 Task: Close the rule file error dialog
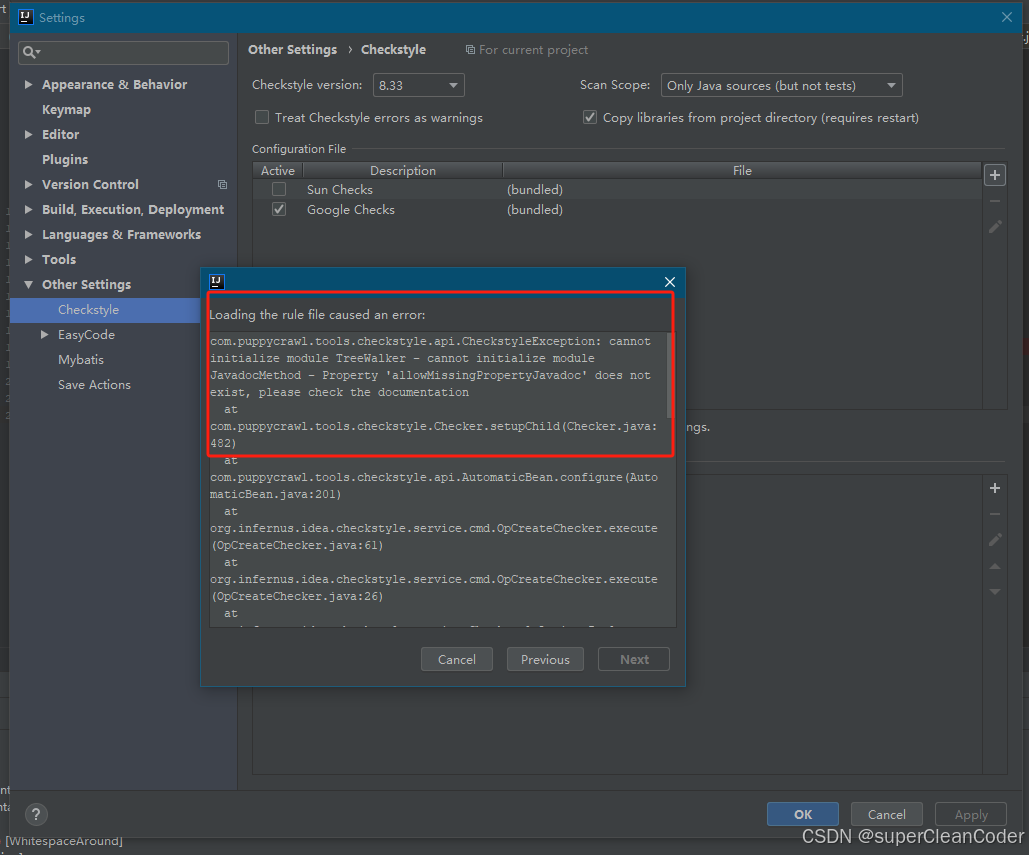click(x=669, y=282)
